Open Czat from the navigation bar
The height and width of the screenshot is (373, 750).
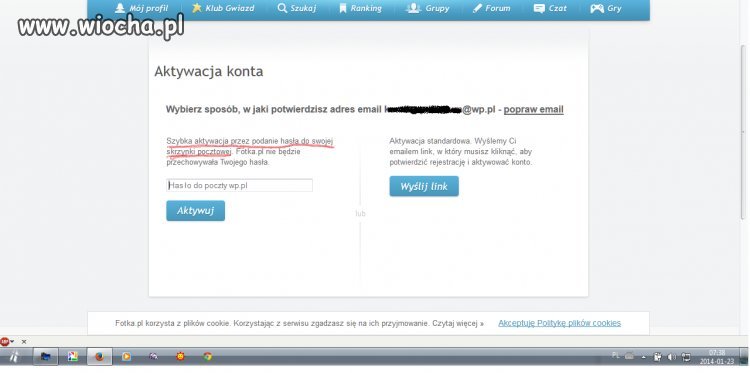coord(550,8)
